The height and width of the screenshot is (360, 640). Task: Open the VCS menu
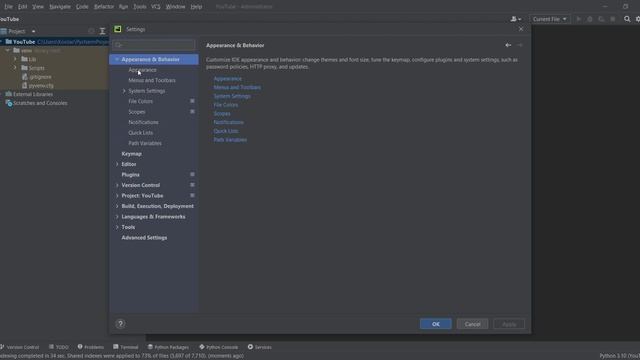pos(156,7)
